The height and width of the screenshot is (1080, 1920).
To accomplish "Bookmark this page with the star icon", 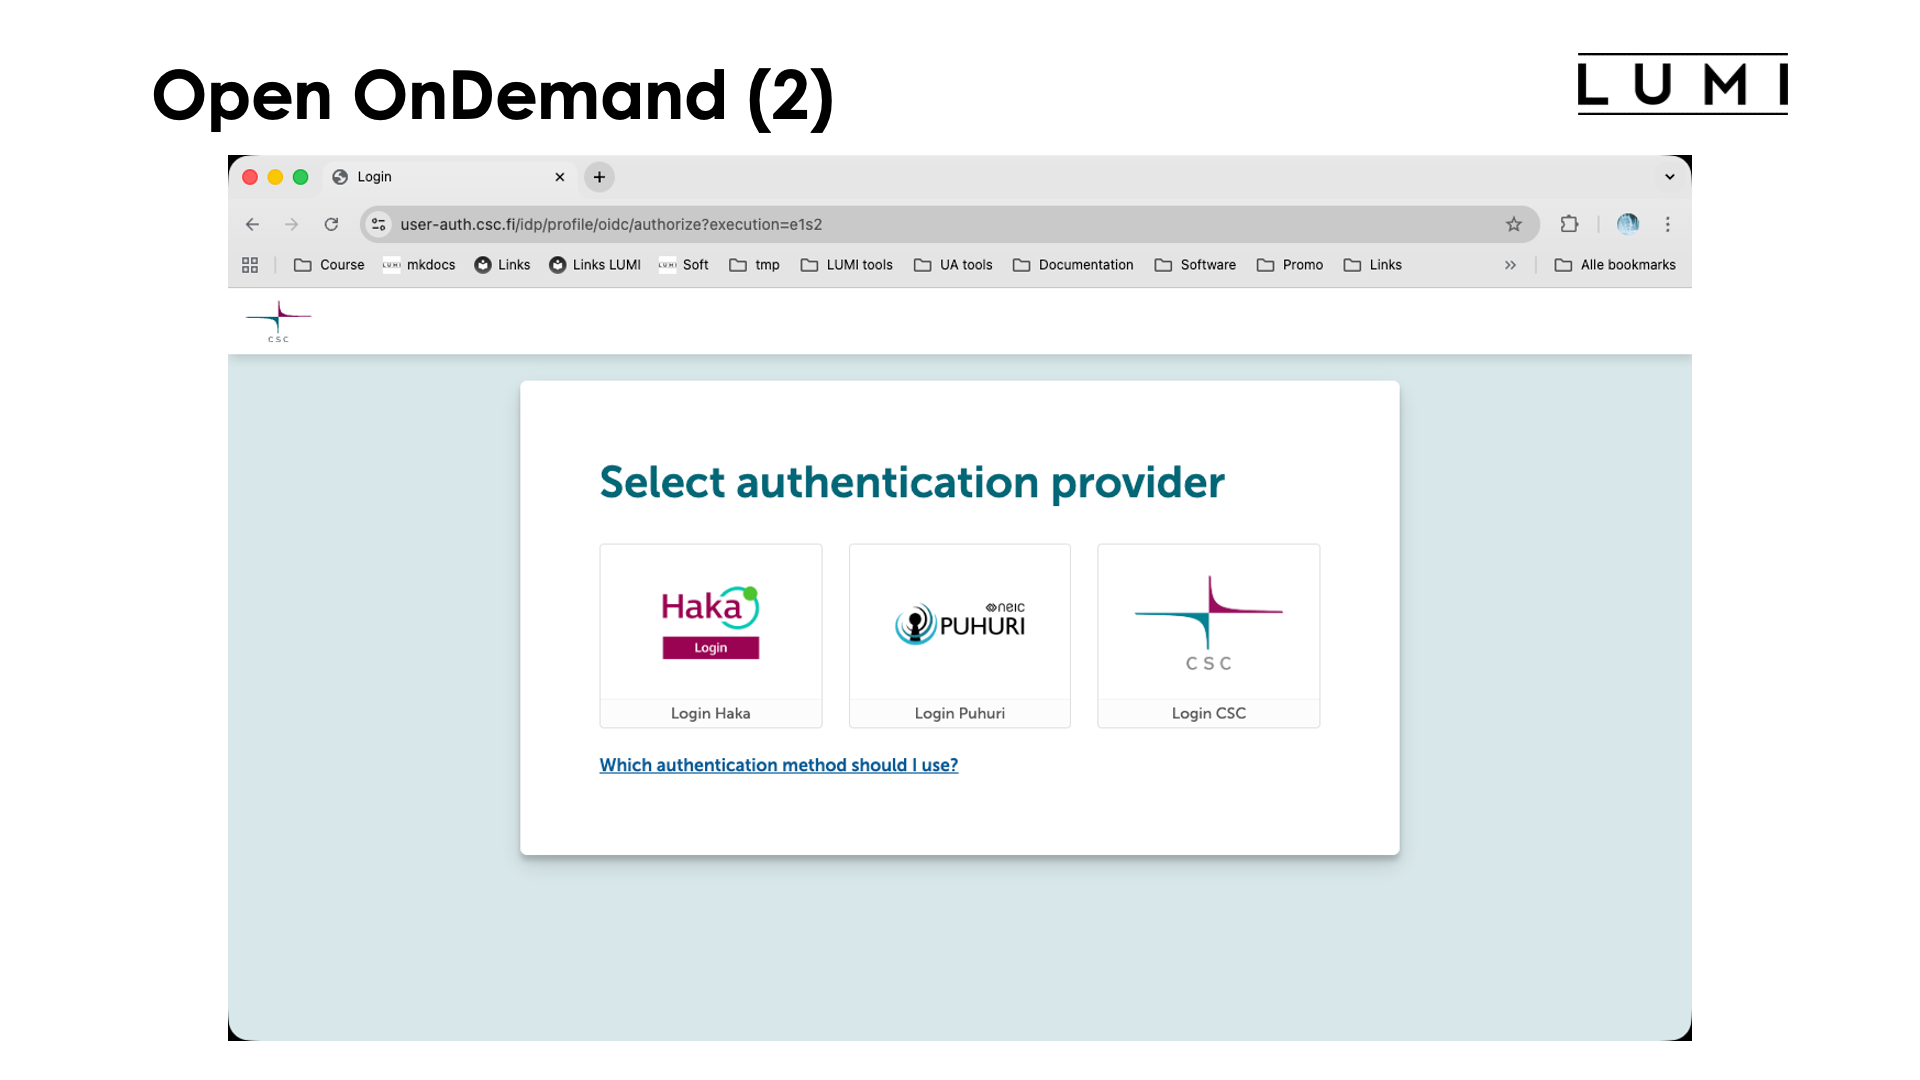I will click(x=1514, y=224).
